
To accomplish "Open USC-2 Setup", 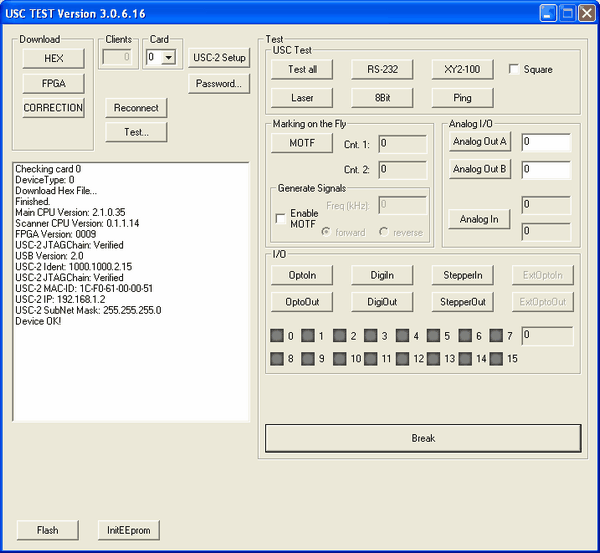I will point(219,58).
